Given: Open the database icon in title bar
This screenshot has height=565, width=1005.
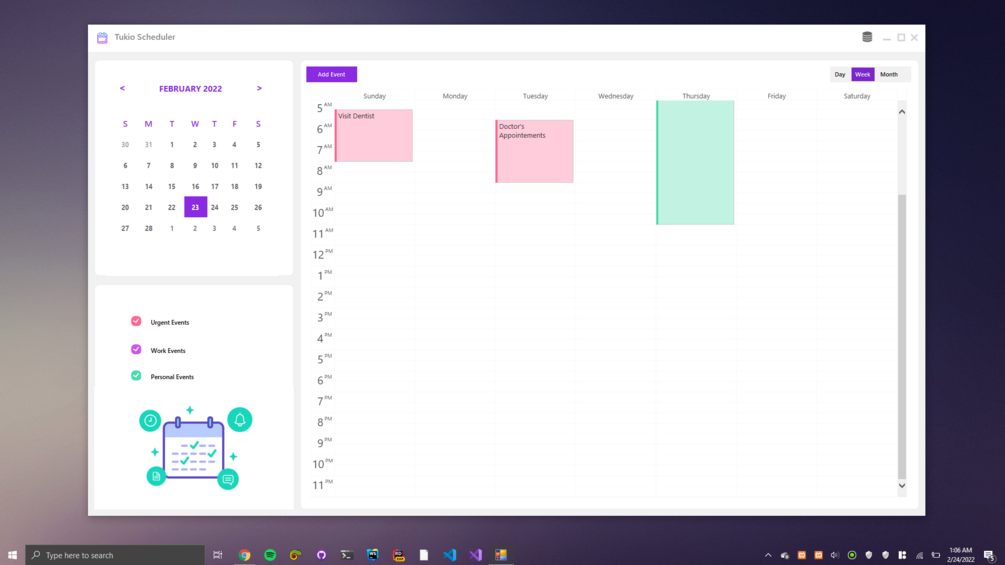Looking at the screenshot, I should pos(867,37).
